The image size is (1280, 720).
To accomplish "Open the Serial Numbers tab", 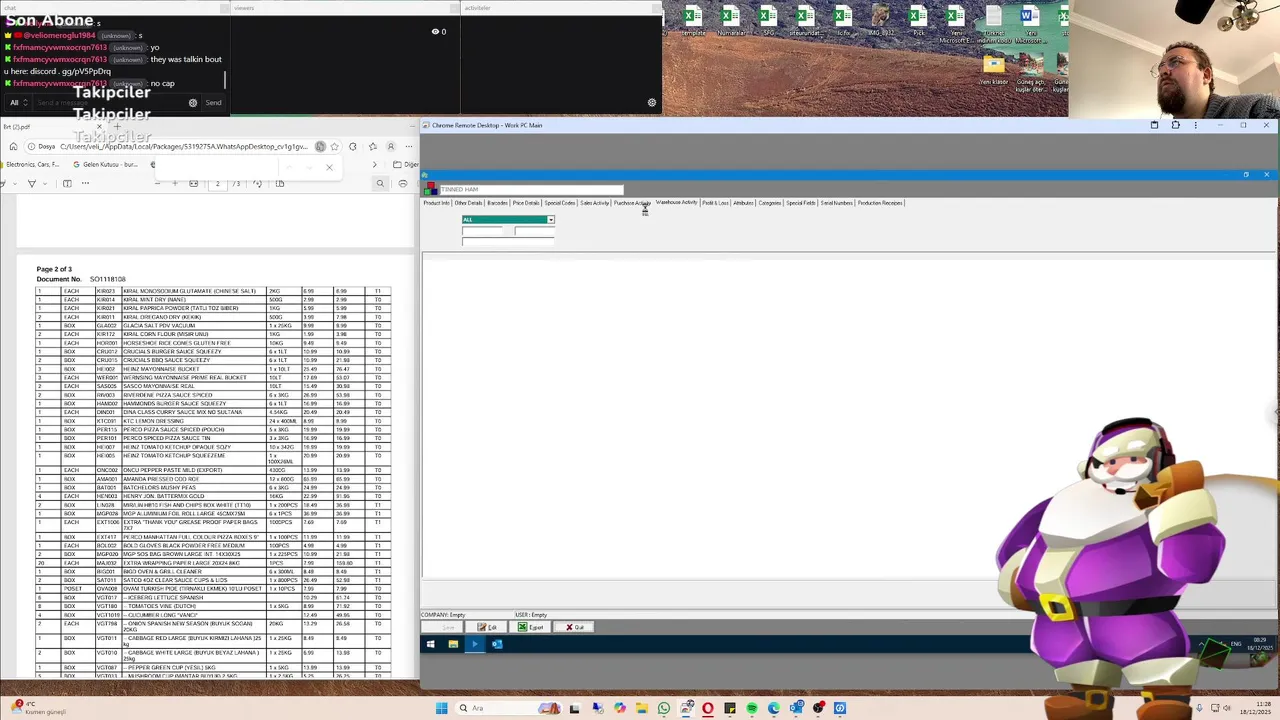I will pyautogui.click(x=837, y=203).
